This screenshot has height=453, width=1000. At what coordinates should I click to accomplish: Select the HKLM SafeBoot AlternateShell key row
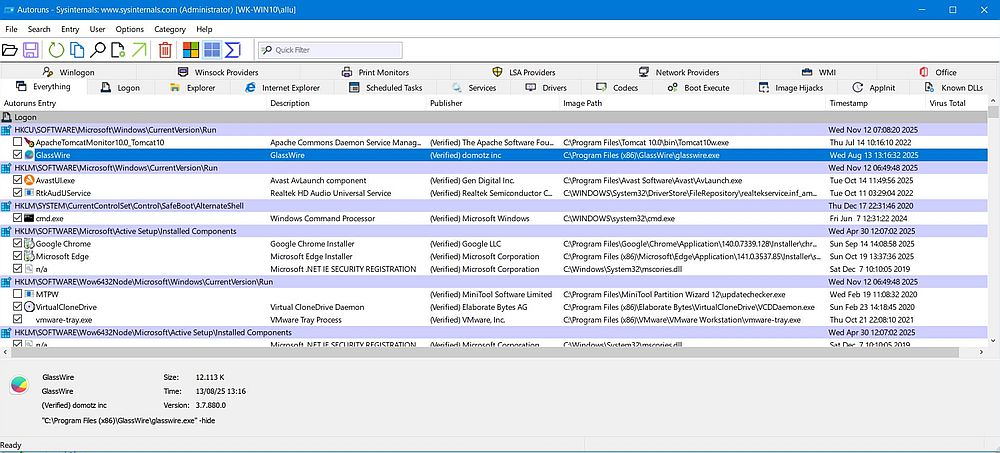point(494,205)
